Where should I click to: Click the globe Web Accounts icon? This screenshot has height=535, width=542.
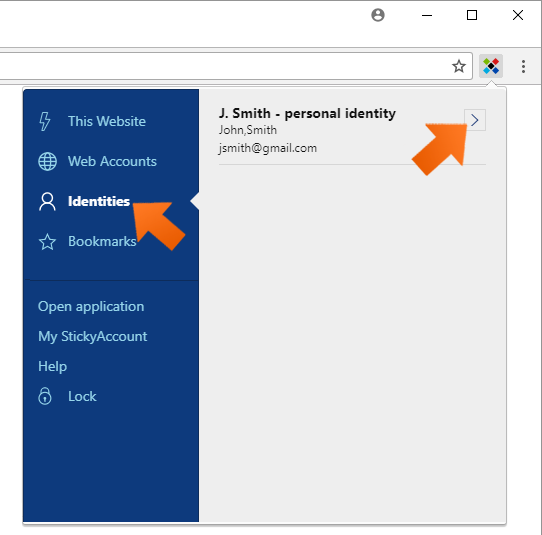click(47, 161)
